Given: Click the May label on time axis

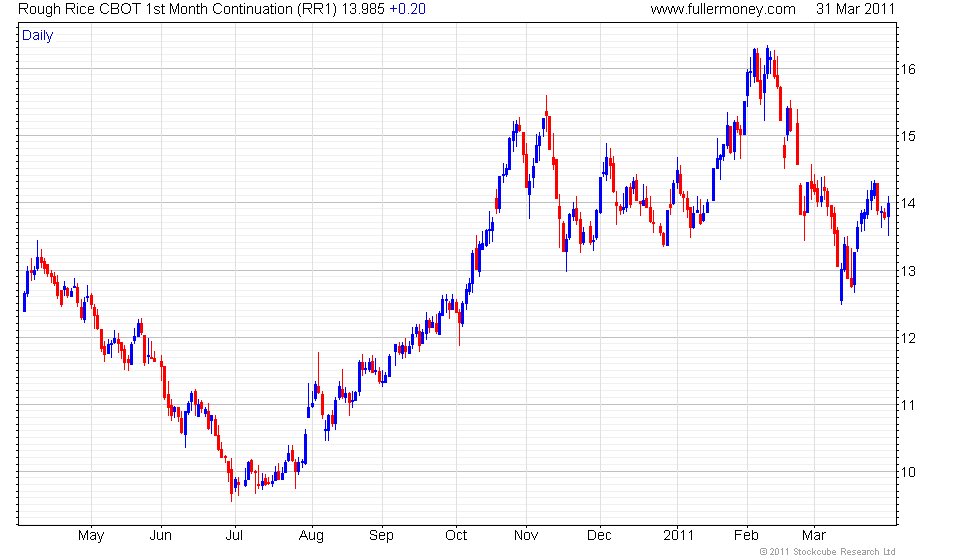Looking at the screenshot, I should tap(91, 536).
